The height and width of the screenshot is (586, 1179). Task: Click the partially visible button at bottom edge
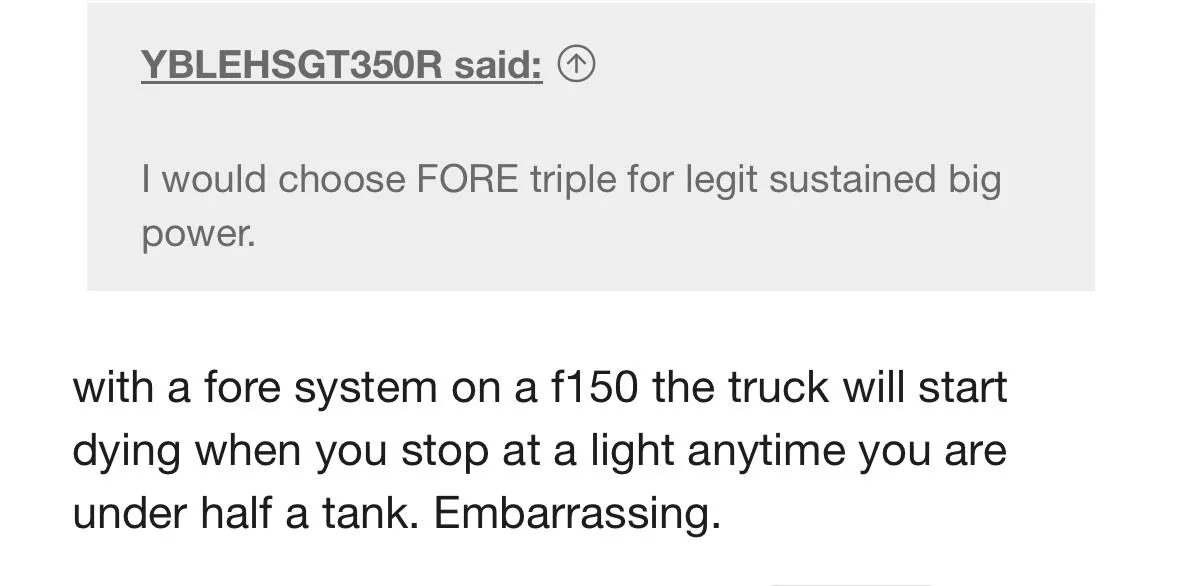(x=851, y=583)
